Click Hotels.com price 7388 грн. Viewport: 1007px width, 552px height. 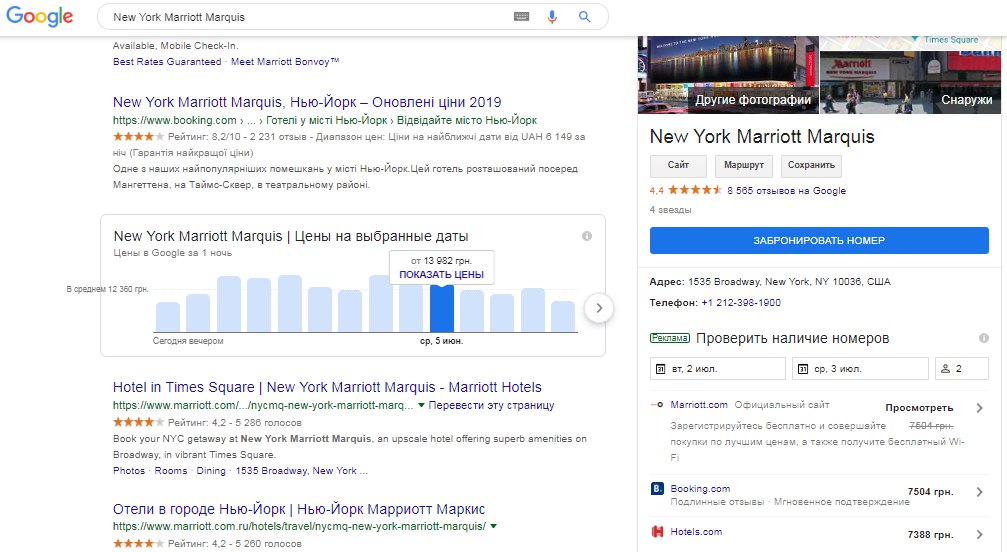point(931,535)
